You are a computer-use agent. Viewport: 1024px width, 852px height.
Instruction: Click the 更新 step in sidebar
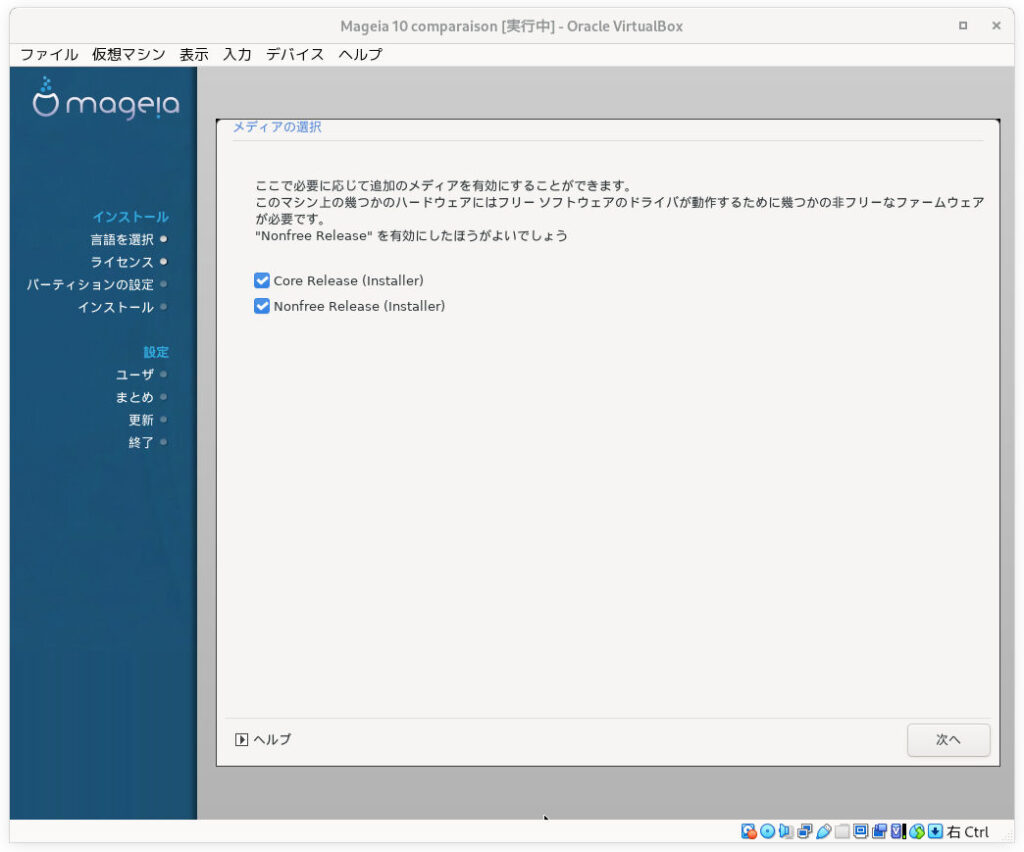141,420
